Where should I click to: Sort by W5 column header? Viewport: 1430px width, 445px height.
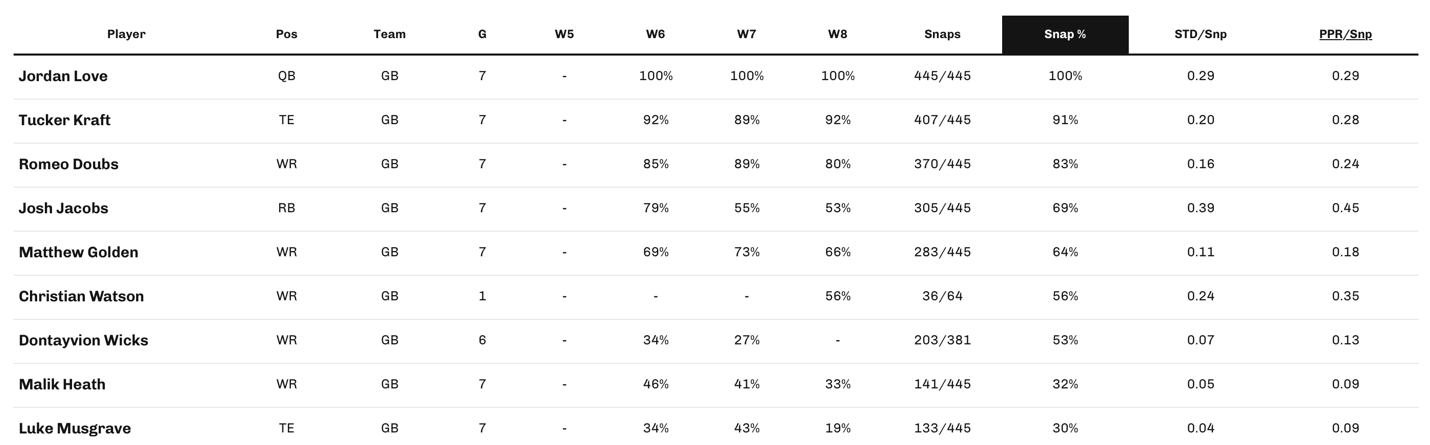564,34
